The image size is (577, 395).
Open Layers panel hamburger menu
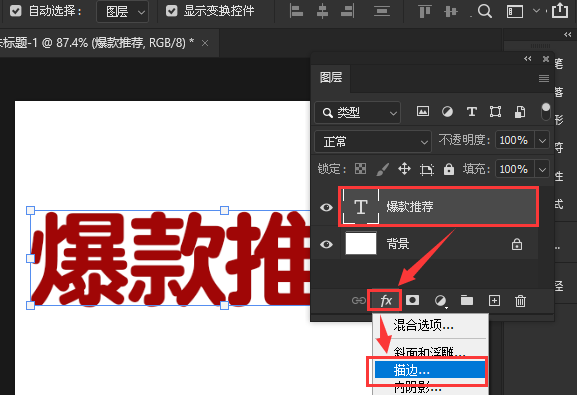click(544, 78)
